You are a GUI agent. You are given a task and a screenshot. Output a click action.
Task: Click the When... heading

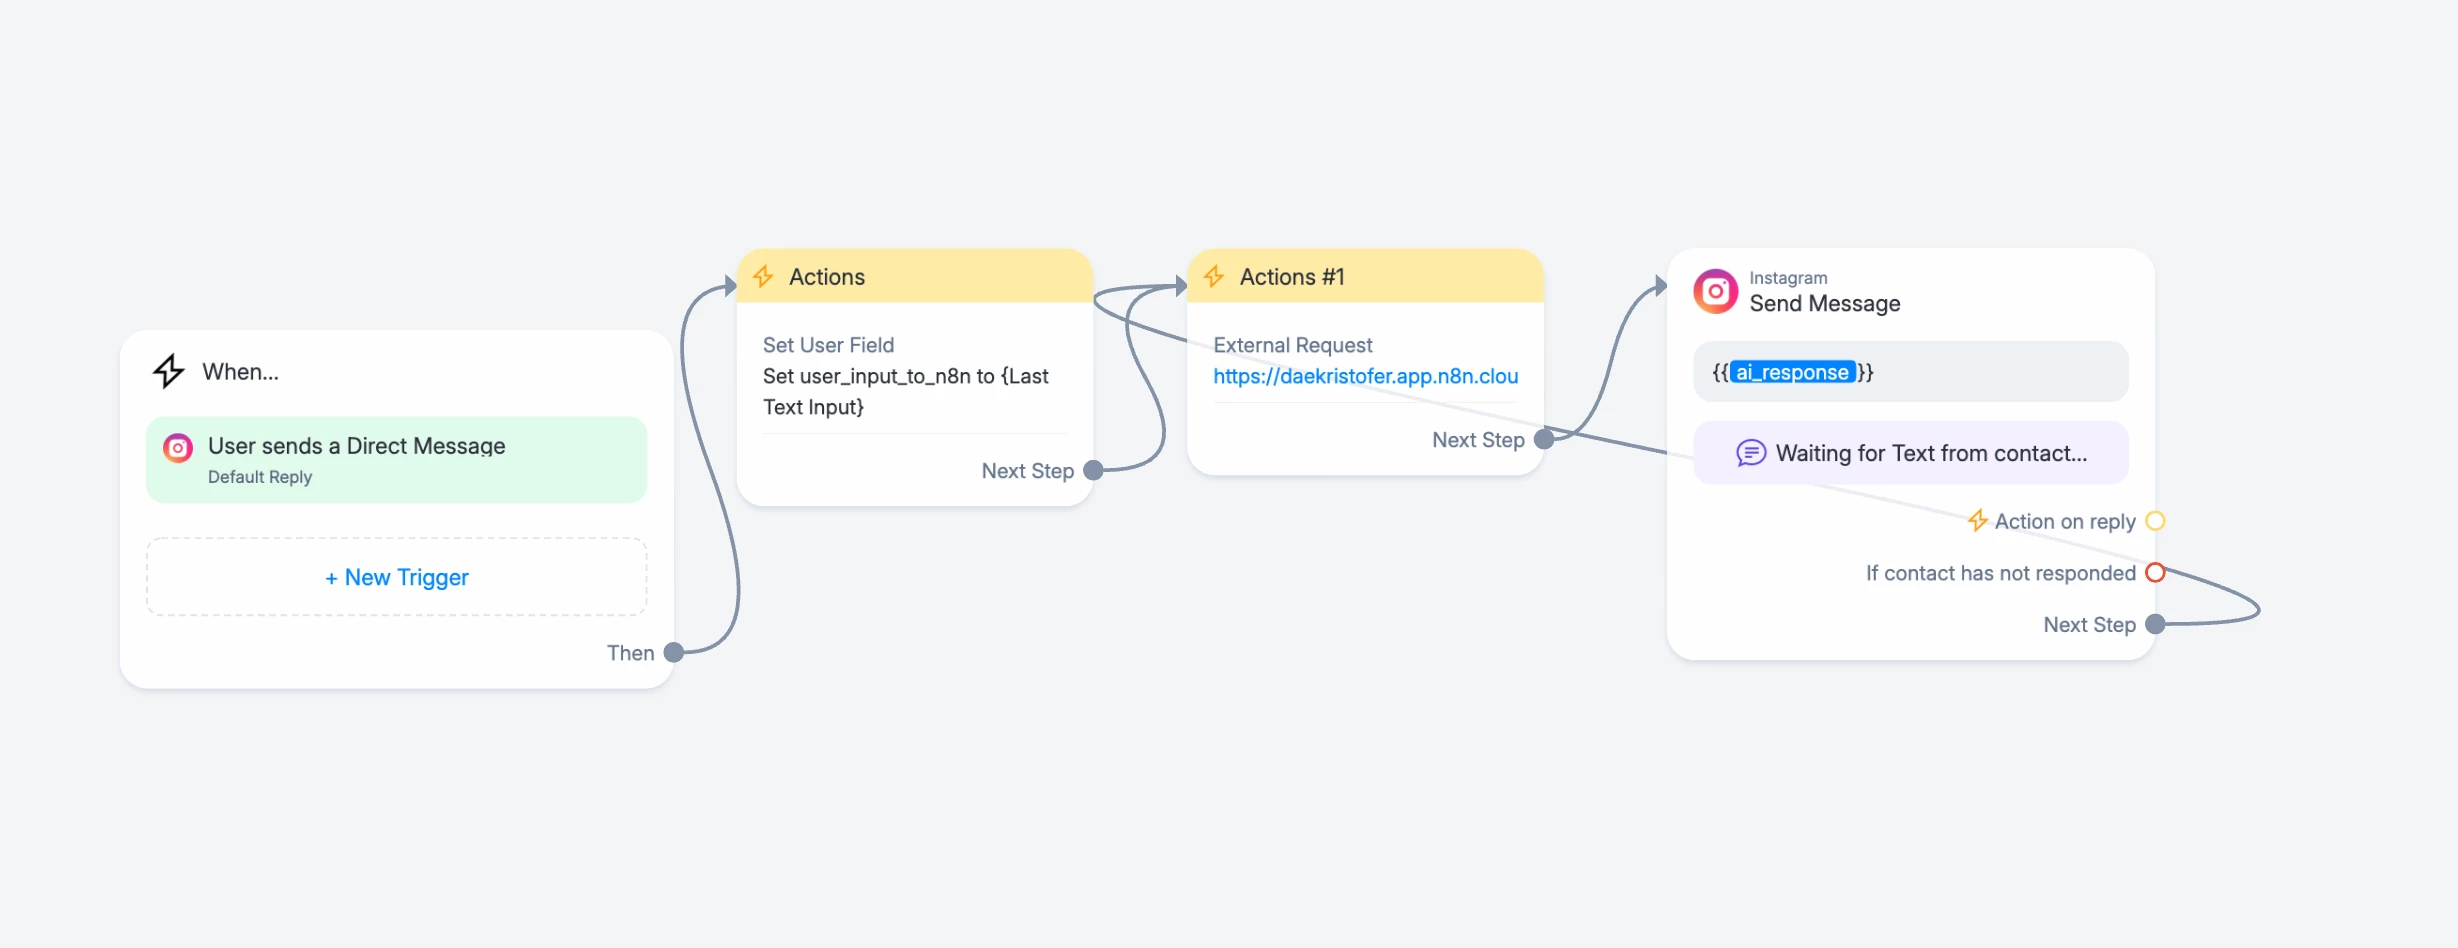(x=241, y=372)
